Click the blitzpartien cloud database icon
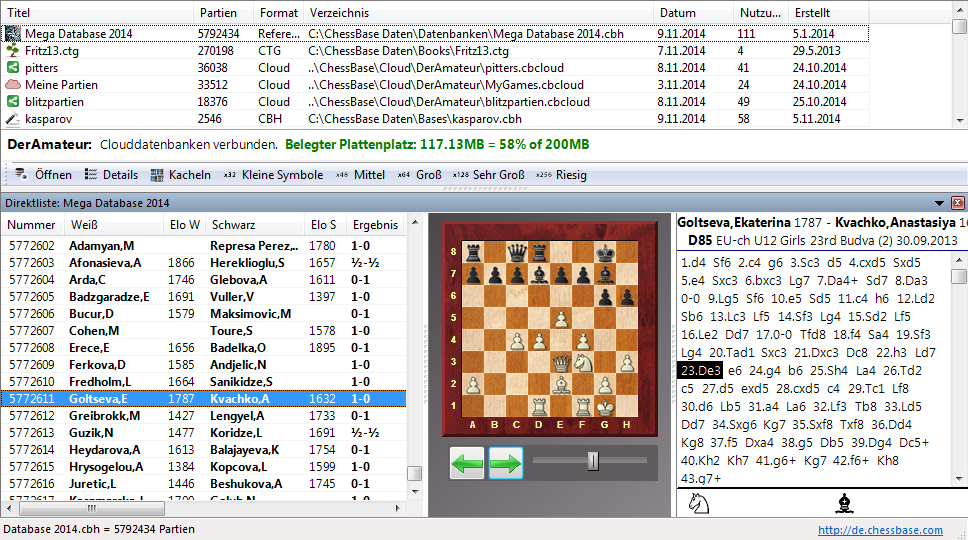 coord(12,101)
